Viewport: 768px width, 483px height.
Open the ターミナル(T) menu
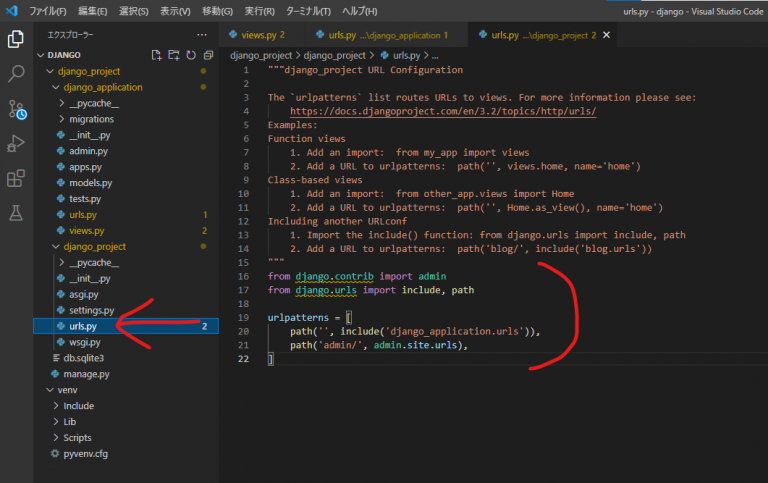[x=311, y=10]
